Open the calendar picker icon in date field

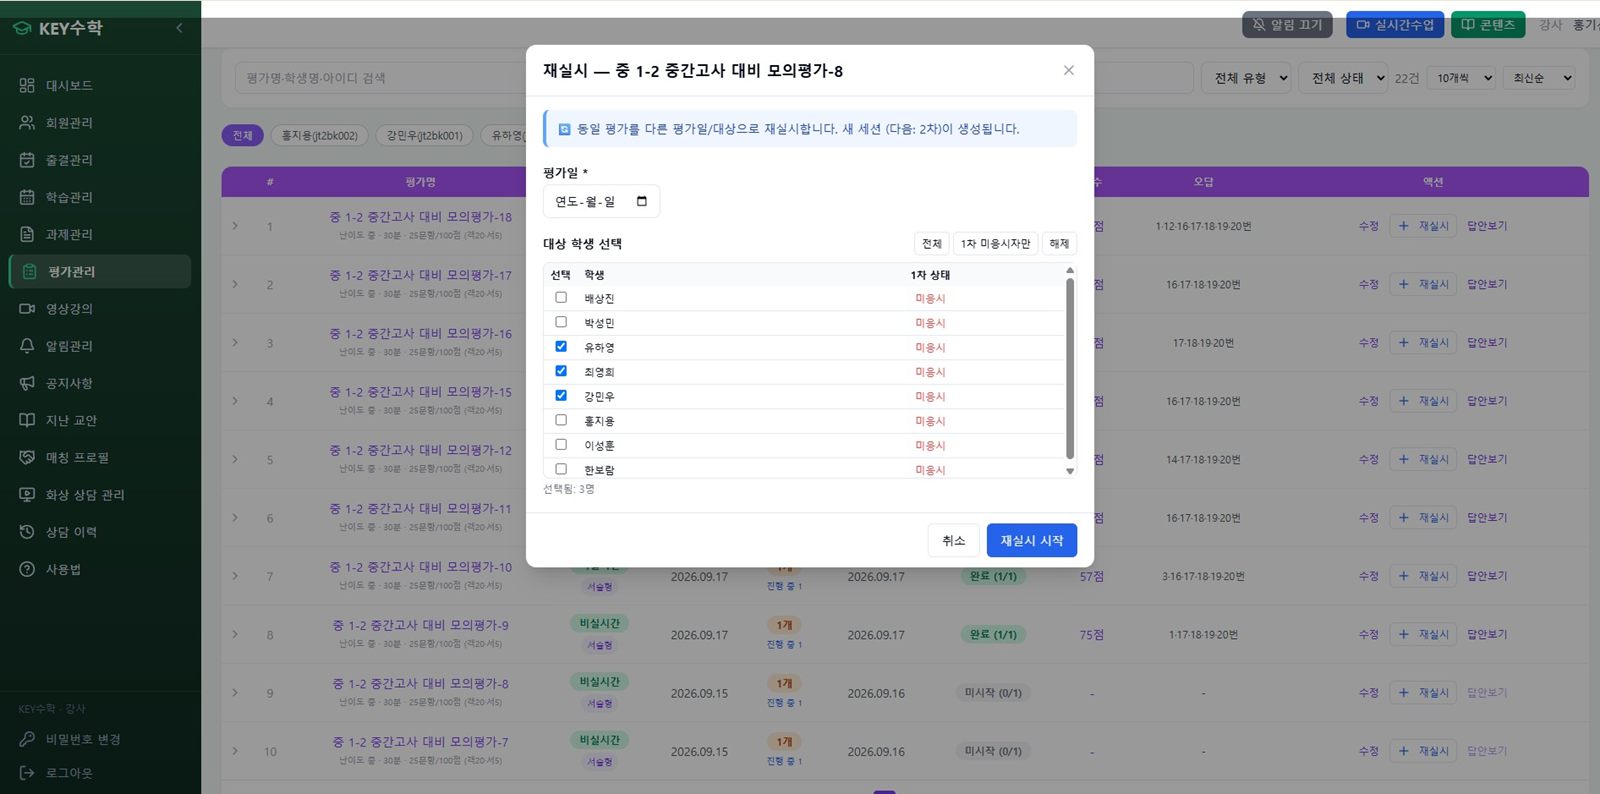(642, 201)
